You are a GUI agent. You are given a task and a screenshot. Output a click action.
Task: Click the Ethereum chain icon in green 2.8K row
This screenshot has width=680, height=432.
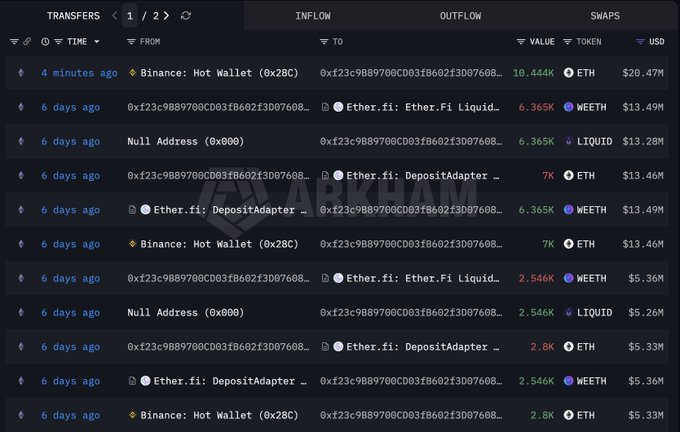[x=21, y=416]
